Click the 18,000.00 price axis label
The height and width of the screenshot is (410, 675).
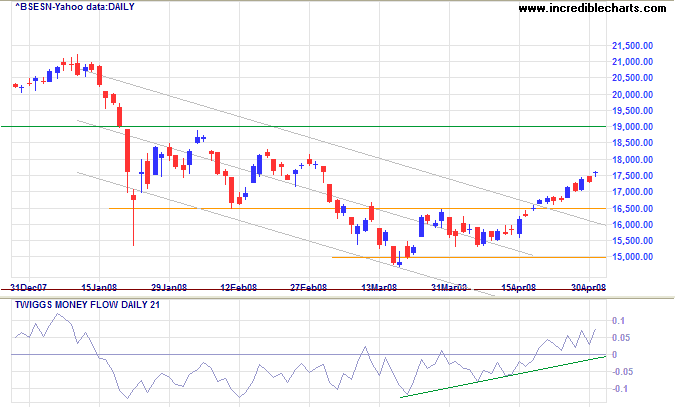[x=632, y=160]
